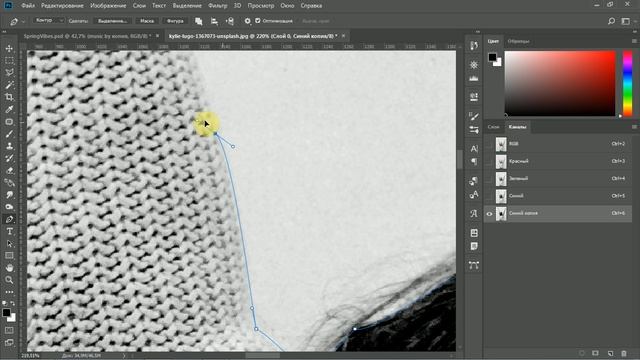The image size is (640, 360).
Task: Open the Histogram panel icon
Action: click(473, 78)
